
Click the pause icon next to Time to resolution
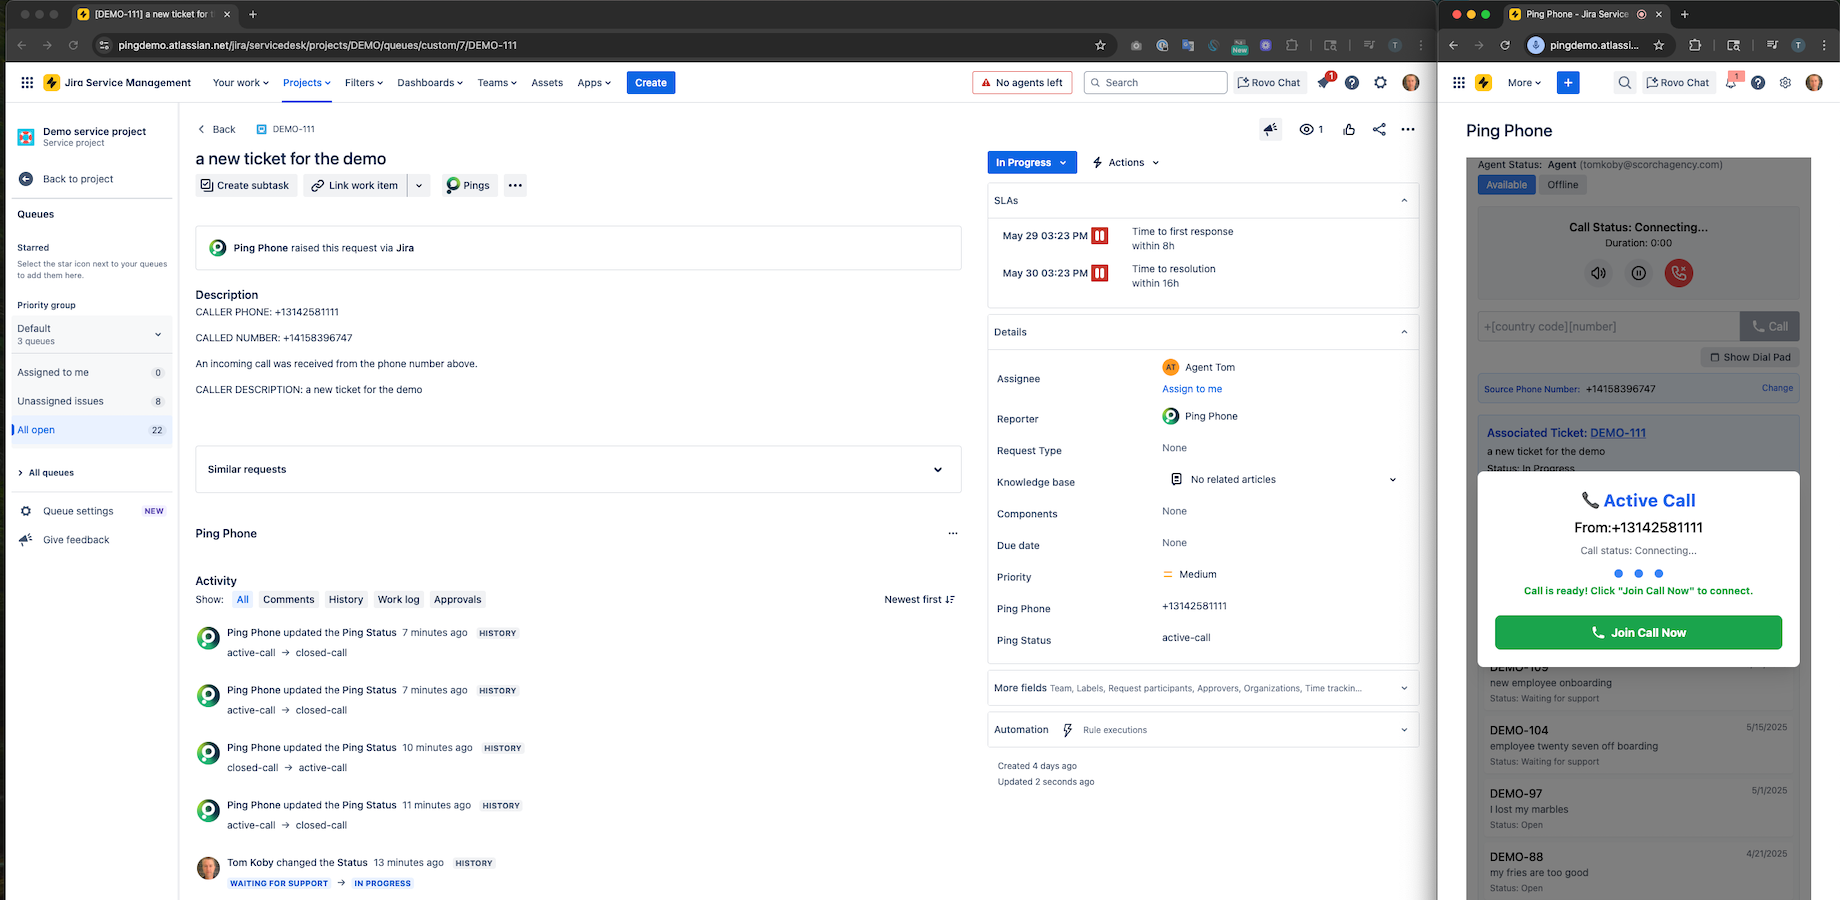(1100, 273)
